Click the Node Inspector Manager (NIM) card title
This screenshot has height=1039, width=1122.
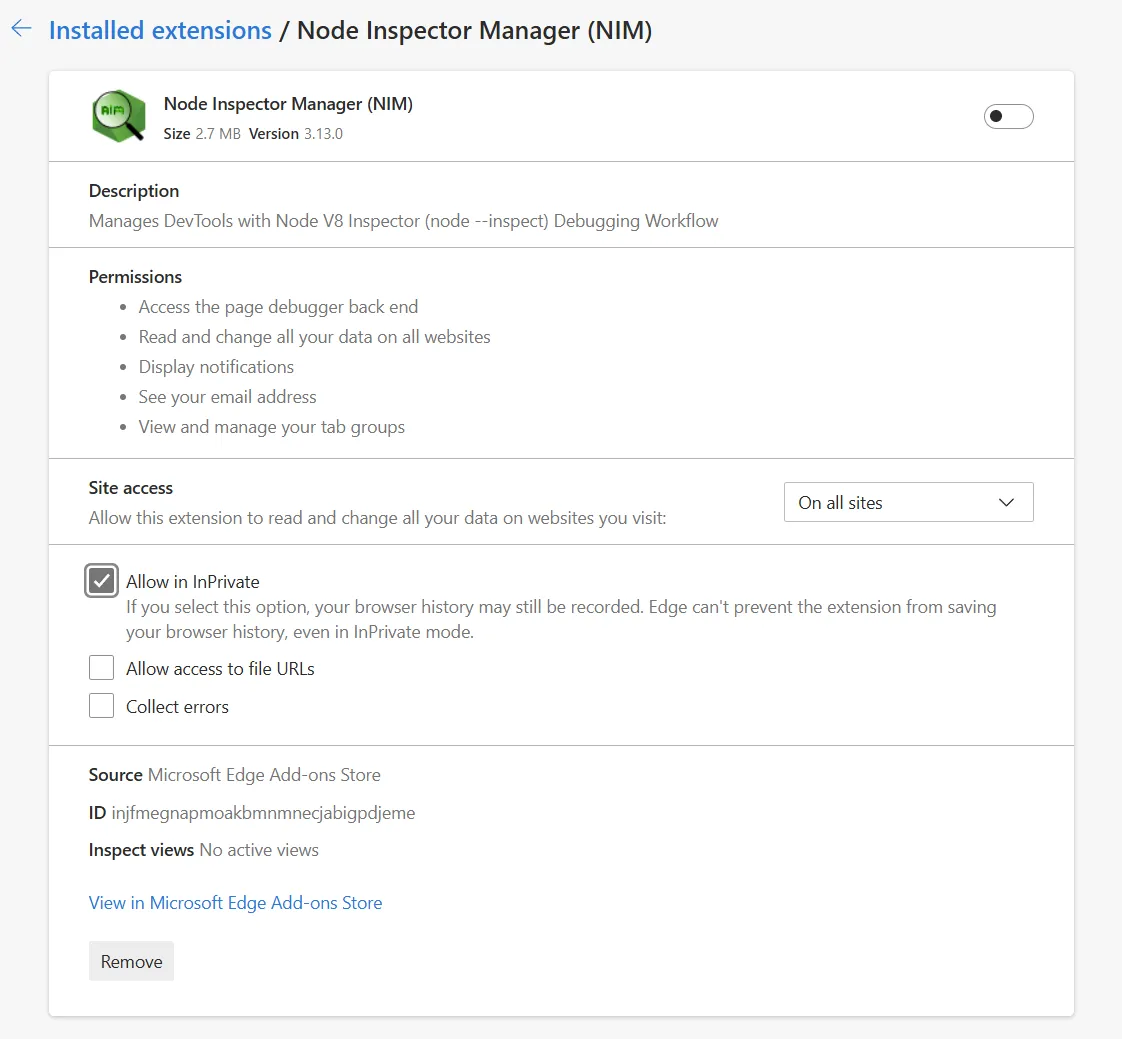(288, 104)
